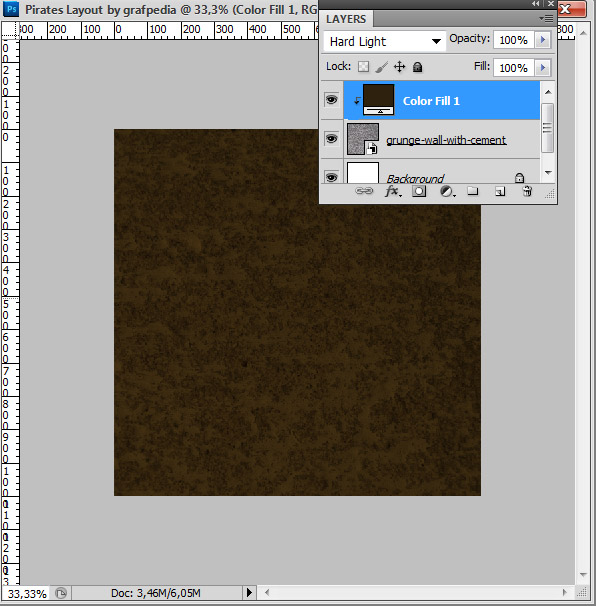Click the layers list scrollbar thumb
The width and height of the screenshot is (596, 606).
(547, 128)
